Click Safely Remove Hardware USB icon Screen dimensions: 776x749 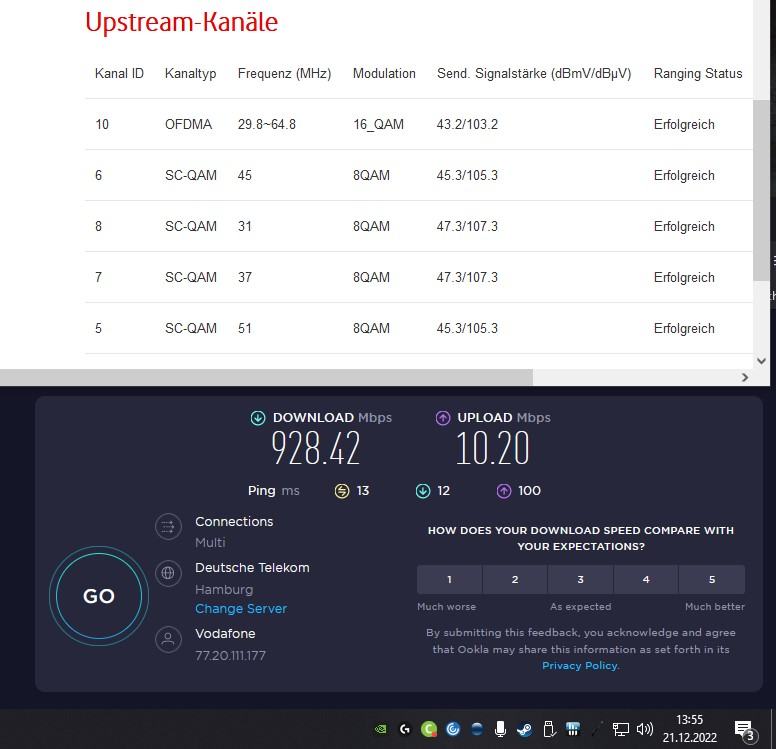pyautogui.click(x=548, y=729)
